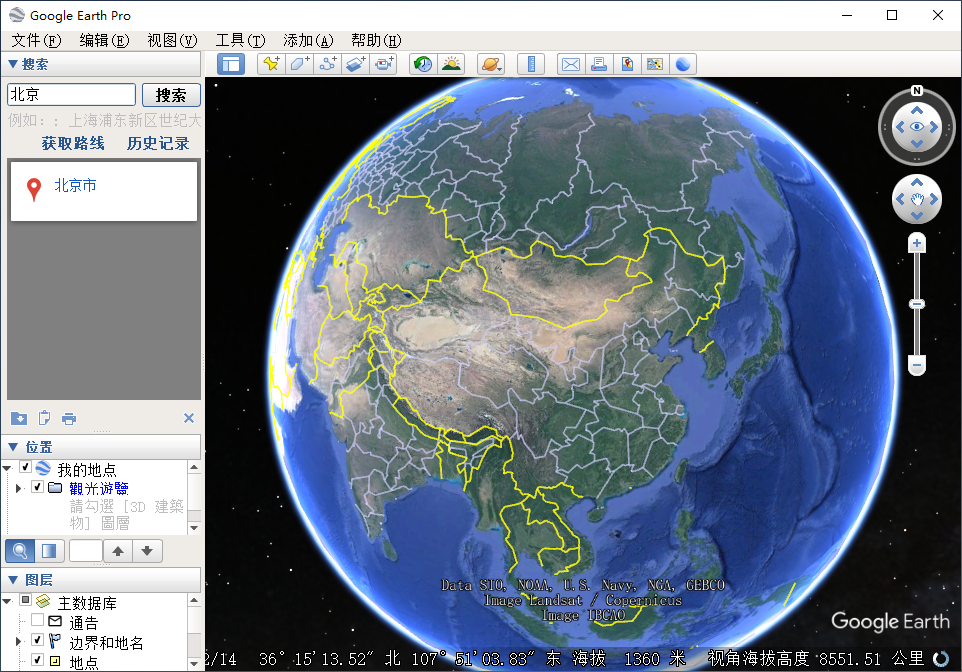
Task: Email the current view
Action: pyautogui.click(x=571, y=64)
